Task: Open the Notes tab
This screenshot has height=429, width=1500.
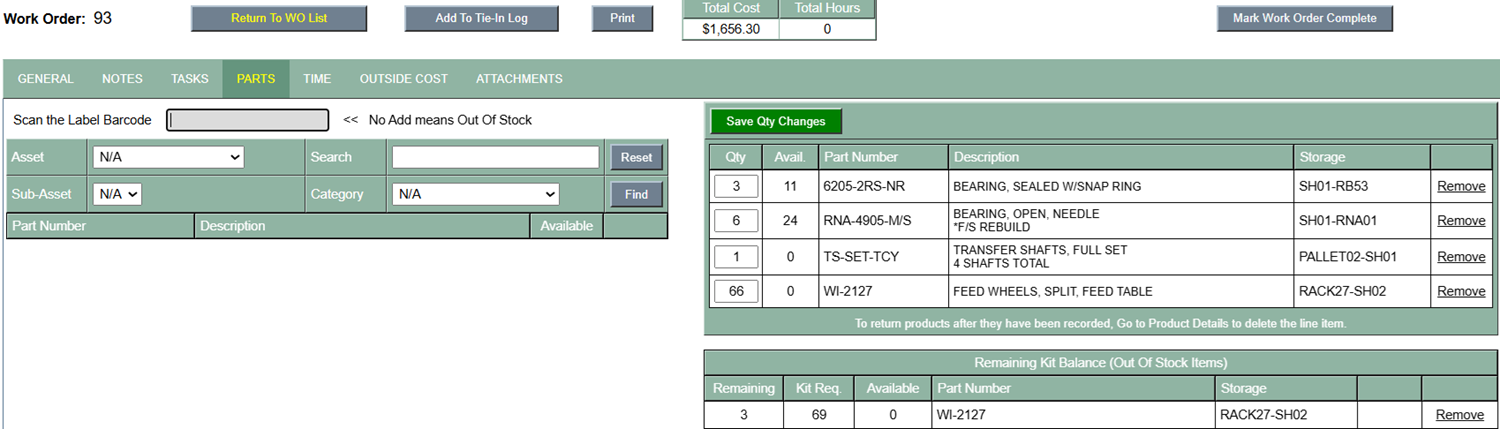Action: tap(122, 79)
